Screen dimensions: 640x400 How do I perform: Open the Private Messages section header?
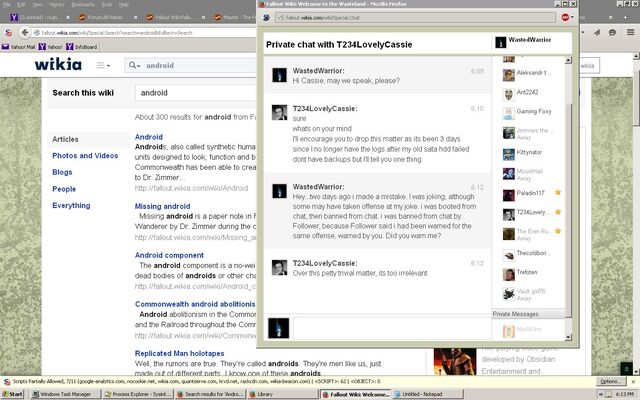coord(529,314)
